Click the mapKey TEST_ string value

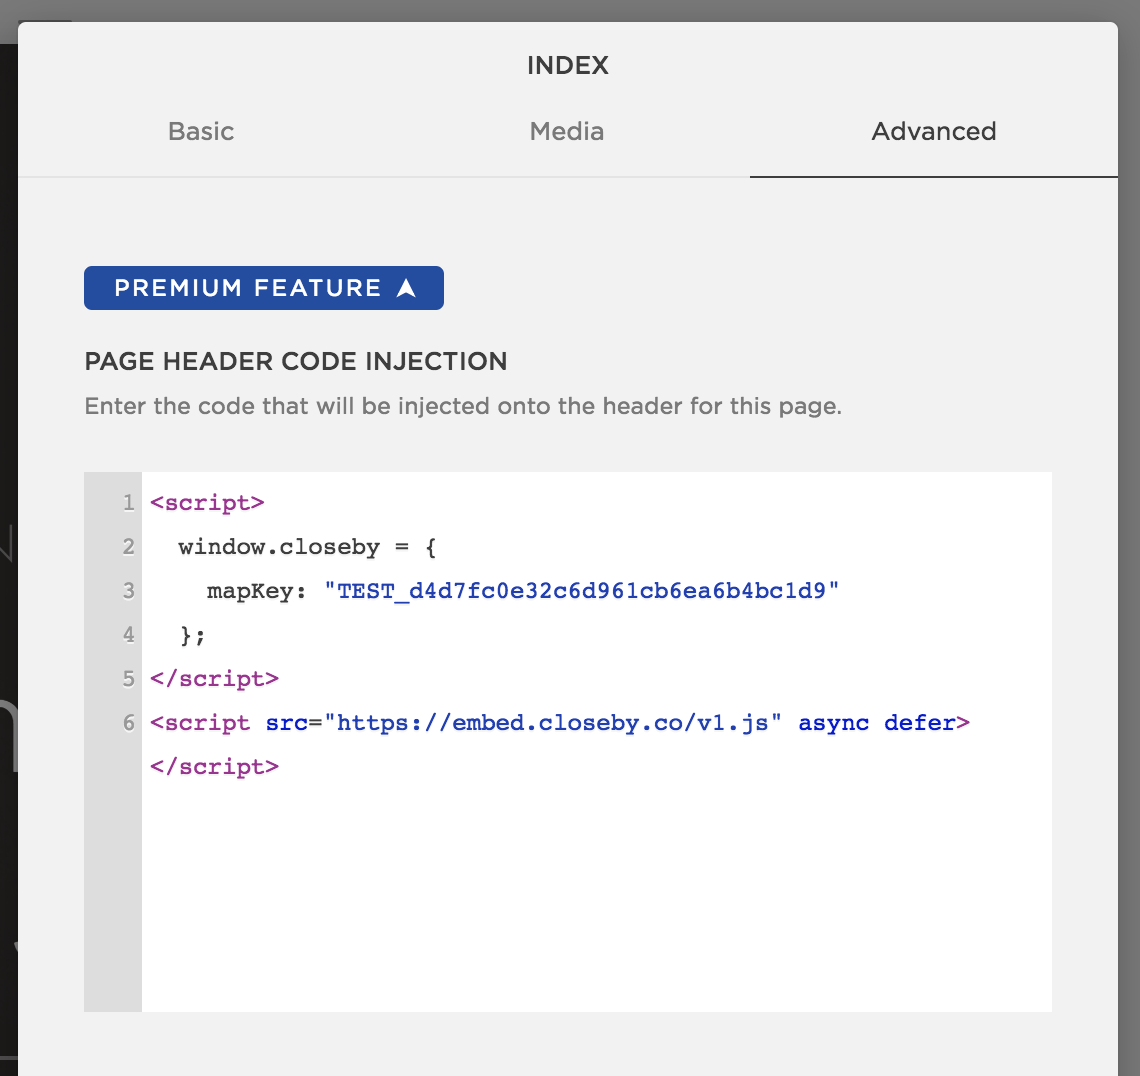pos(581,590)
